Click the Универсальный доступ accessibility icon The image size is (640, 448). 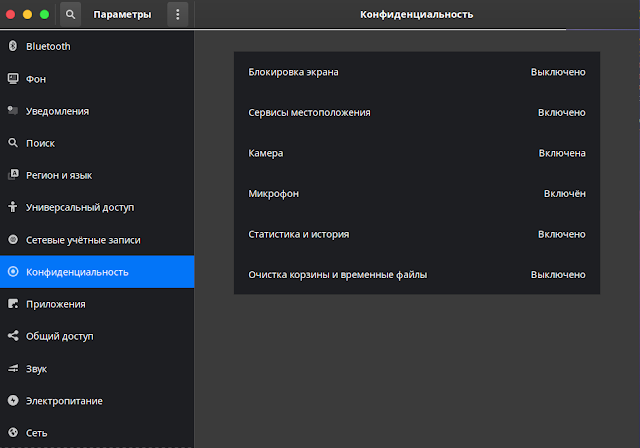[x=13, y=207]
